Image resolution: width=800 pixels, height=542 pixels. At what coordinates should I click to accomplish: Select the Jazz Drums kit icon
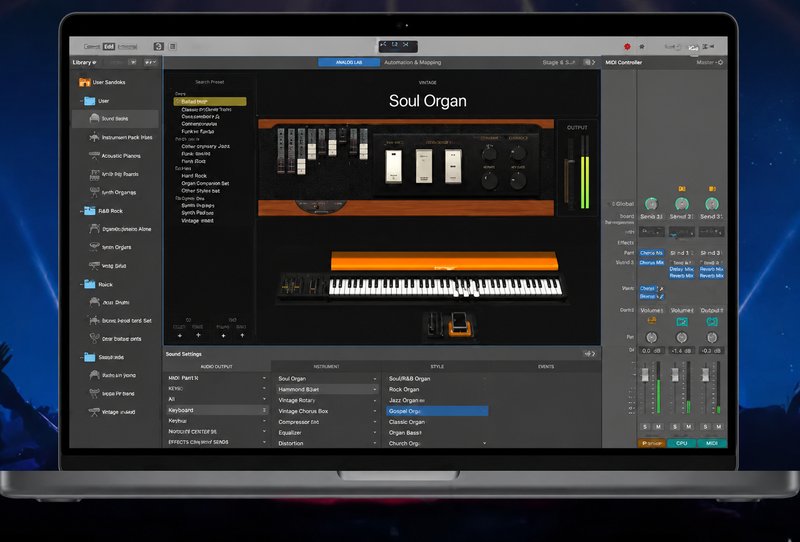[x=94, y=302]
